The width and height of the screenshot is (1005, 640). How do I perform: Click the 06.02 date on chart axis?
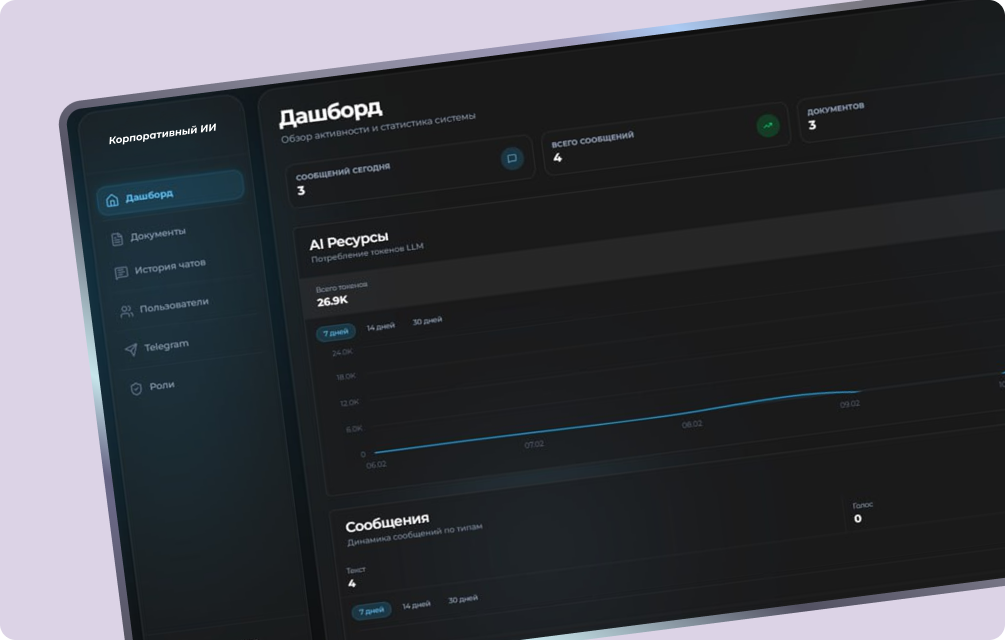pyautogui.click(x=376, y=464)
